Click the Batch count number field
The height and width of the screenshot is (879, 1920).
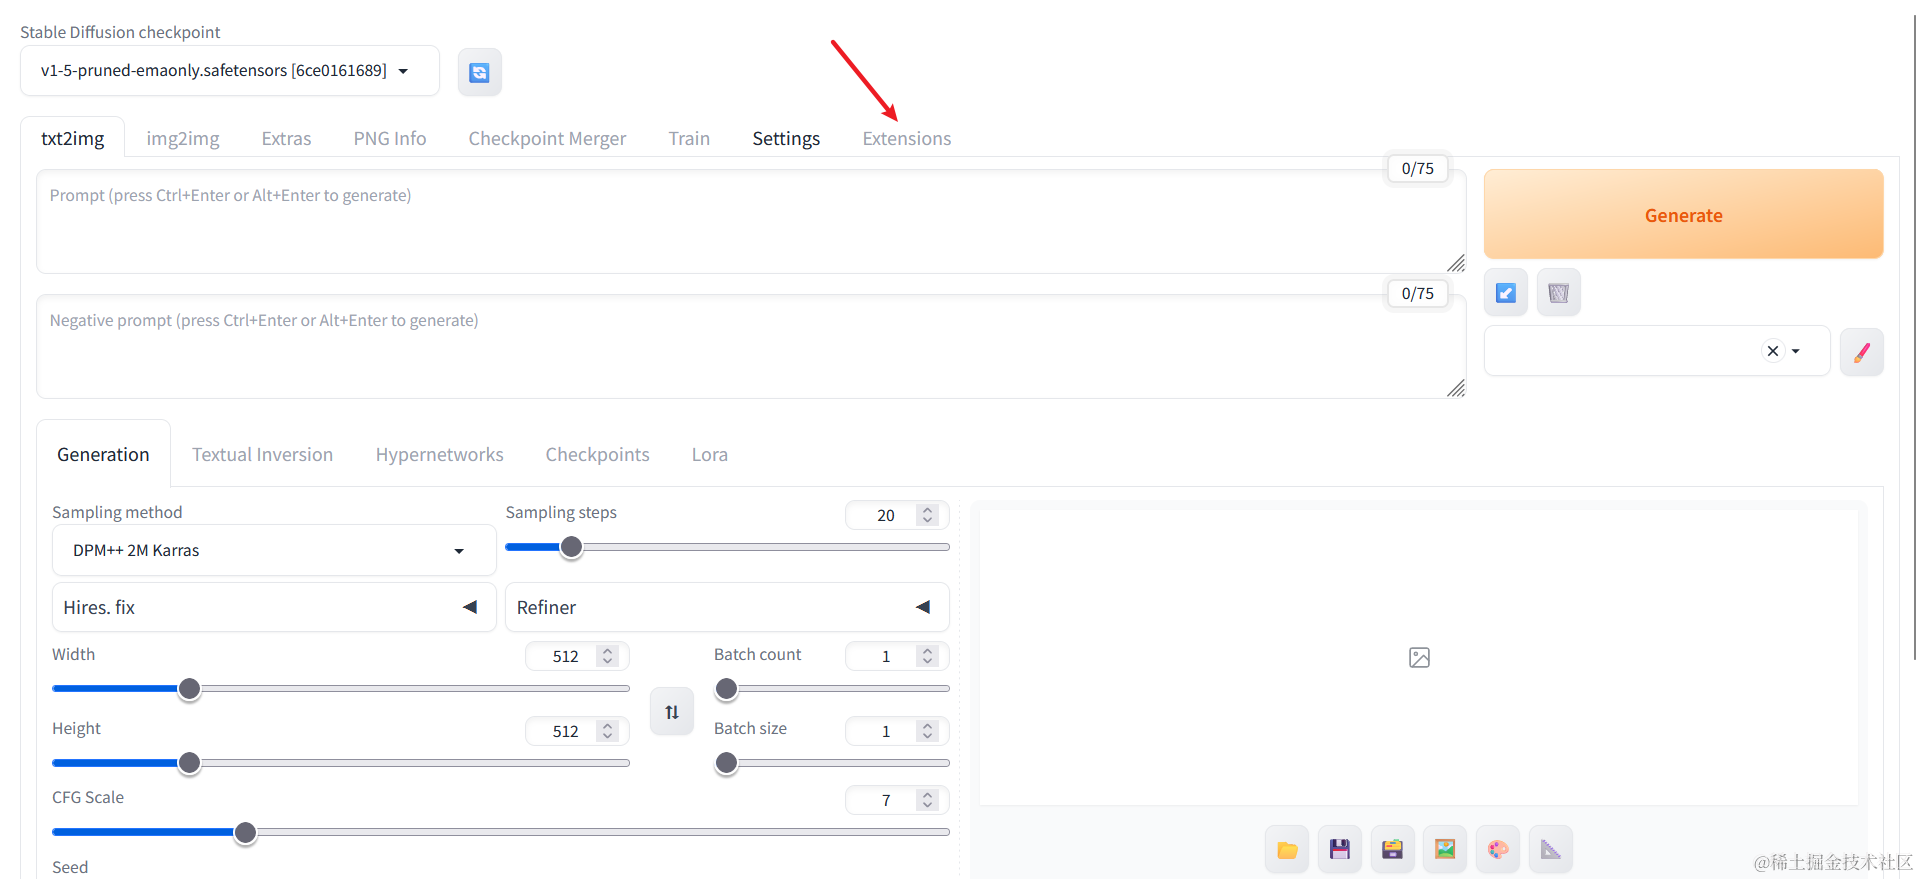pos(897,656)
